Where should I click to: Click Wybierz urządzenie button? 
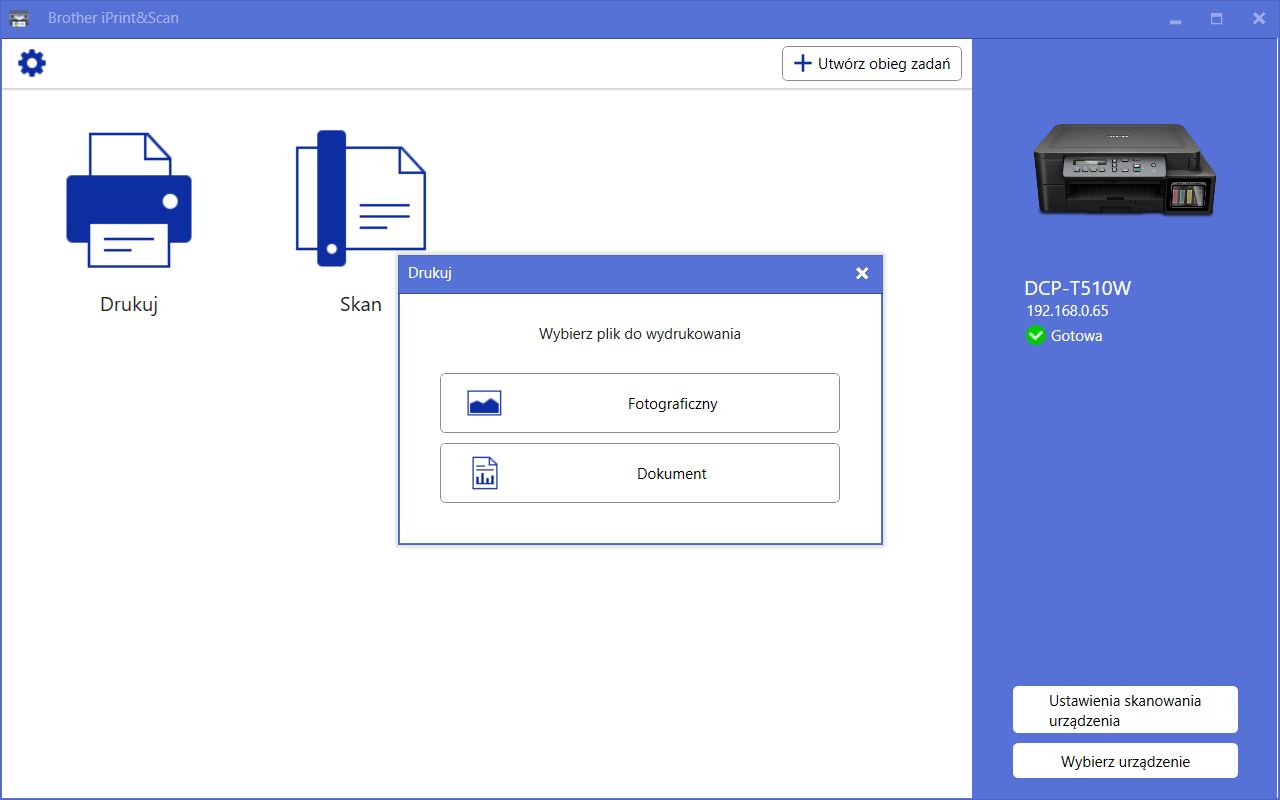1125,761
